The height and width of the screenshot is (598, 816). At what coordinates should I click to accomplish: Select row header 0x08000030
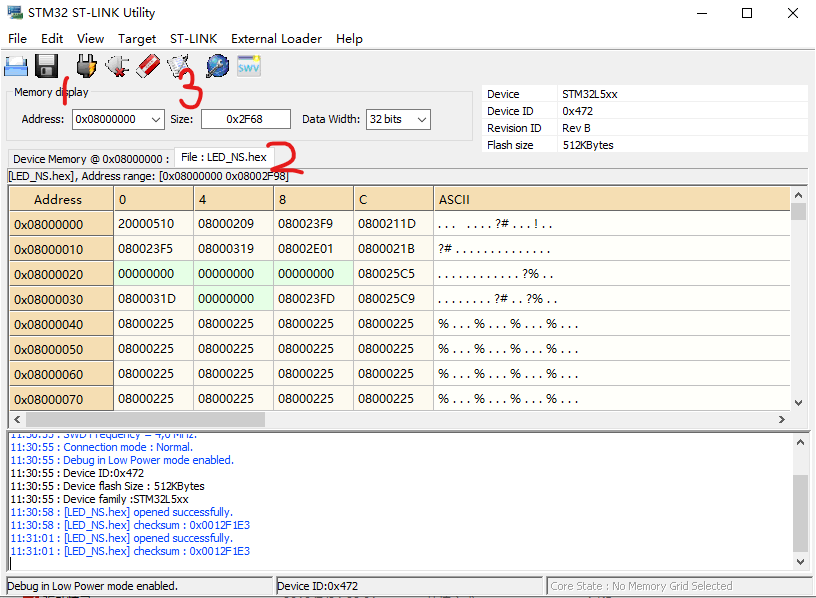(61, 299)
